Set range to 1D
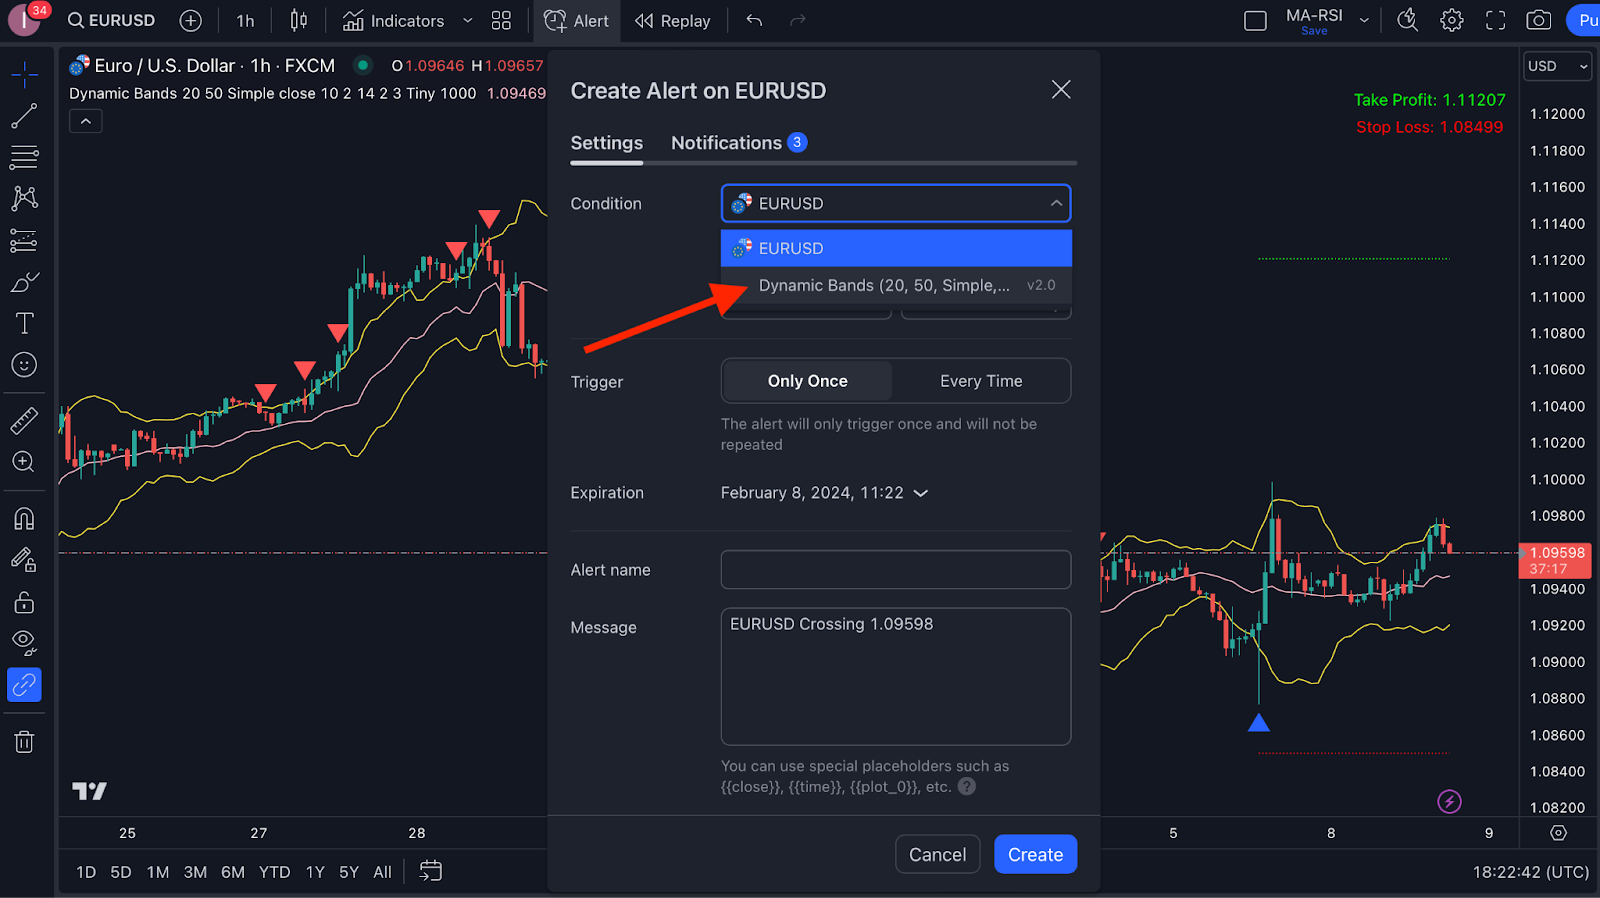 click(x=86, y=872)
